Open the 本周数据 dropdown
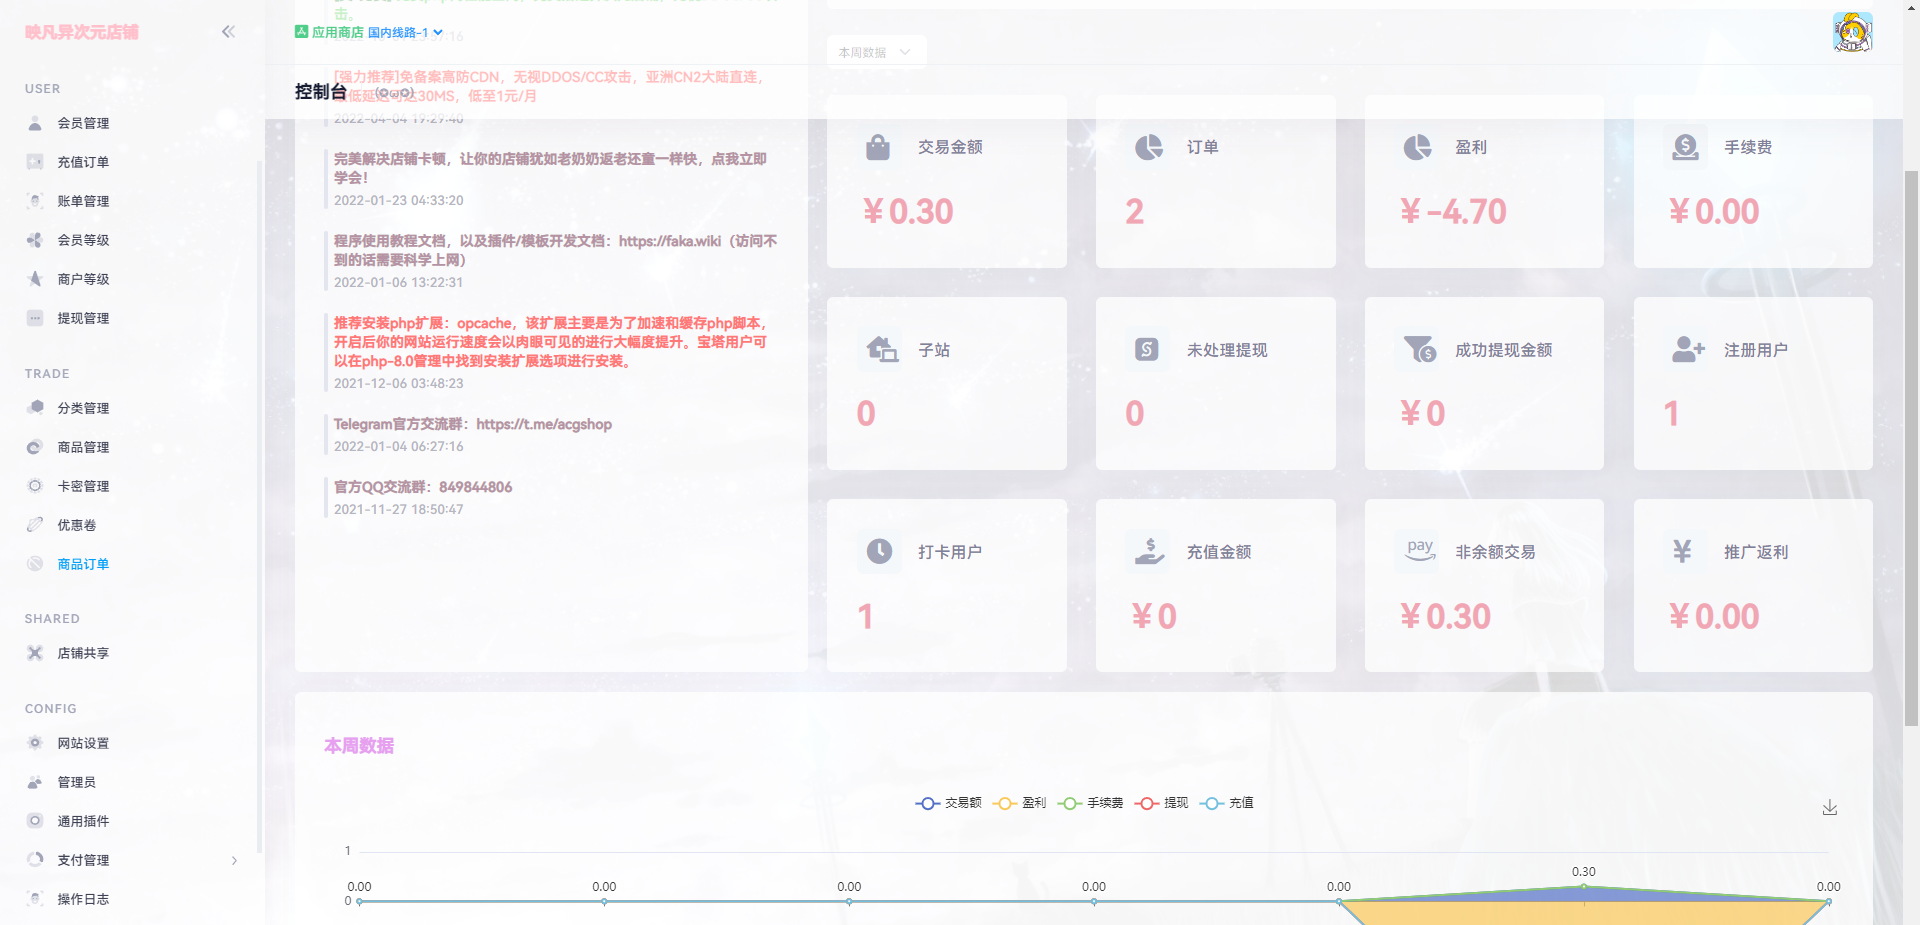This screenshot has width=1920, height=925. (x=876, y=51)
